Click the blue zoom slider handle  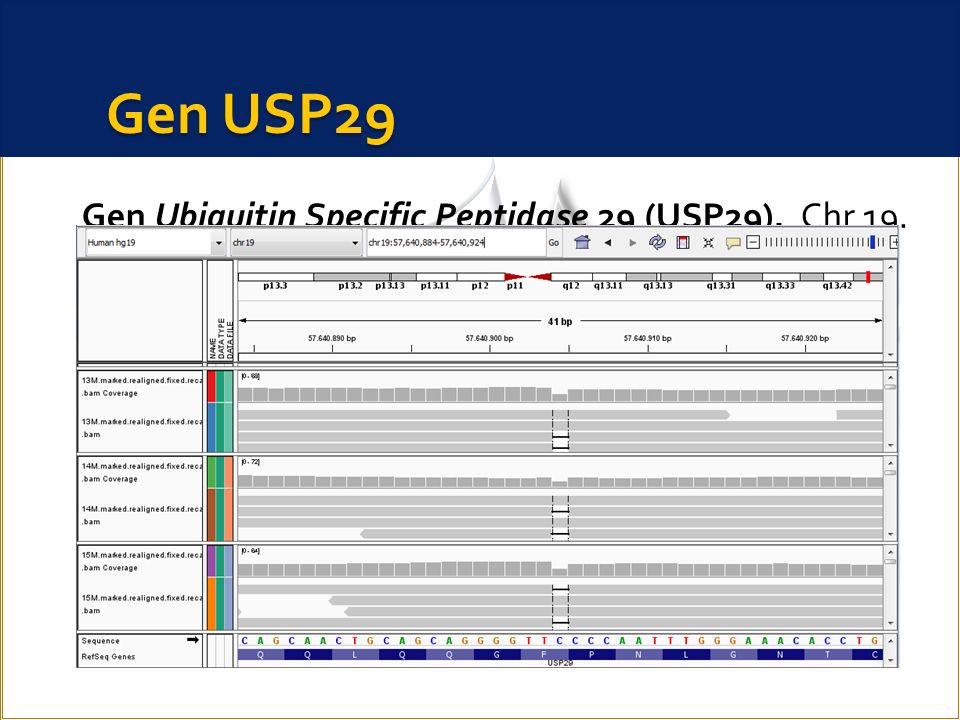click(x=872, y=242)
